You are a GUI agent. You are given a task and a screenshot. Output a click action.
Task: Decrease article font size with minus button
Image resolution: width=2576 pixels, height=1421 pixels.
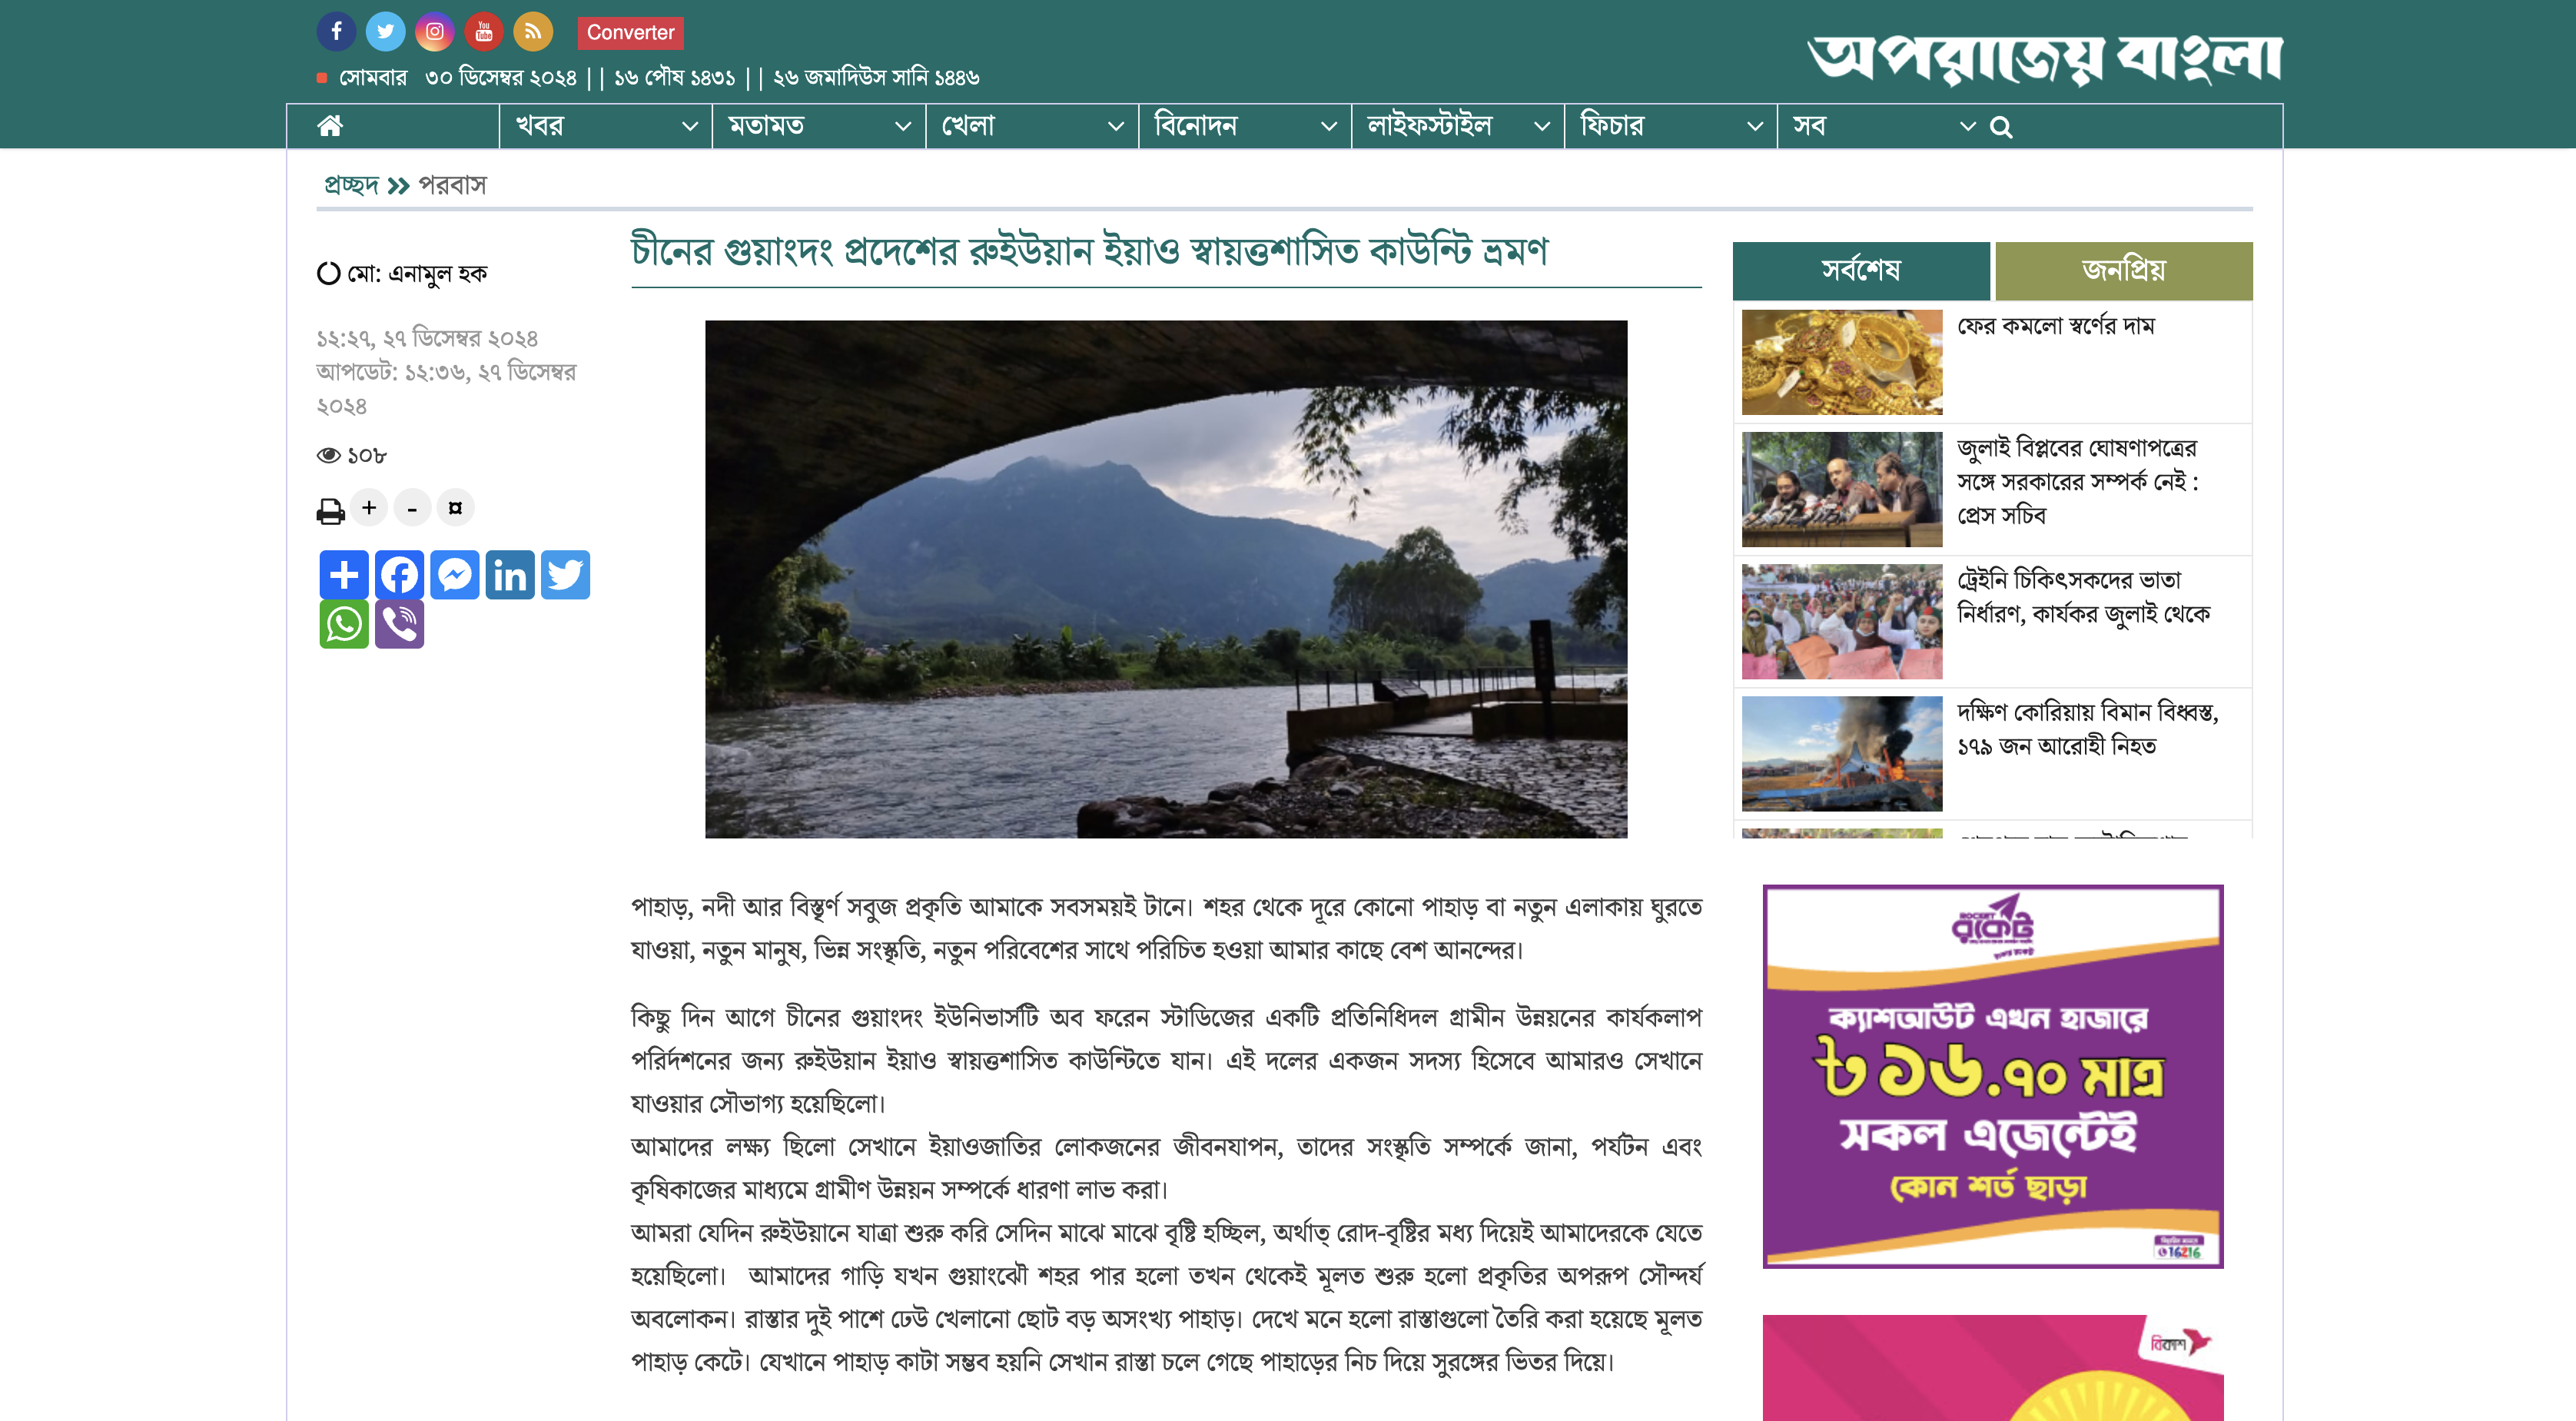[x=412, y=508]
